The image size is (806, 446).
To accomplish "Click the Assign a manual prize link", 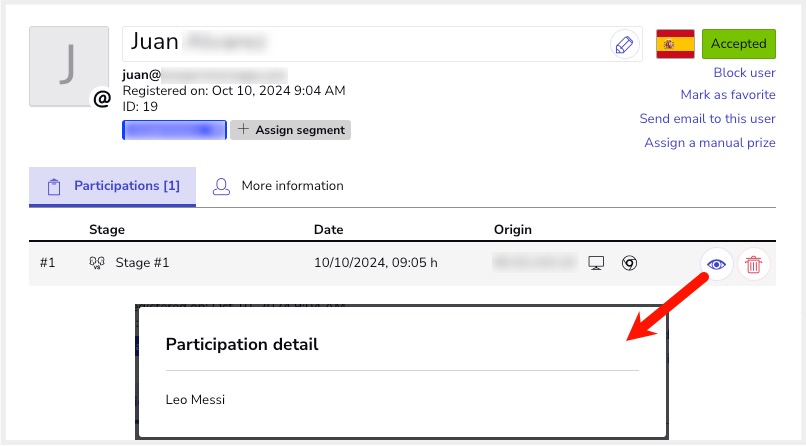I will 710,143.
